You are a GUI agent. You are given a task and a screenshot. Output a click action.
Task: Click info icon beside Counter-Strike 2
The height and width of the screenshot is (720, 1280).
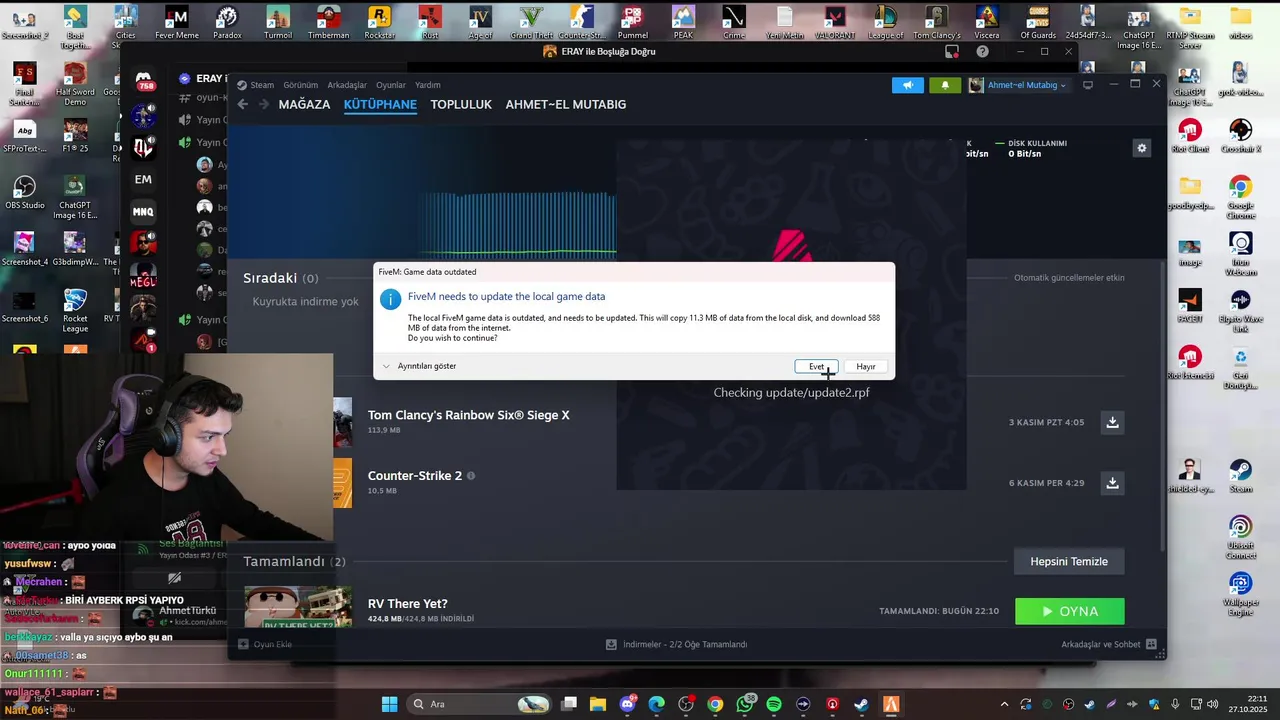471,476
